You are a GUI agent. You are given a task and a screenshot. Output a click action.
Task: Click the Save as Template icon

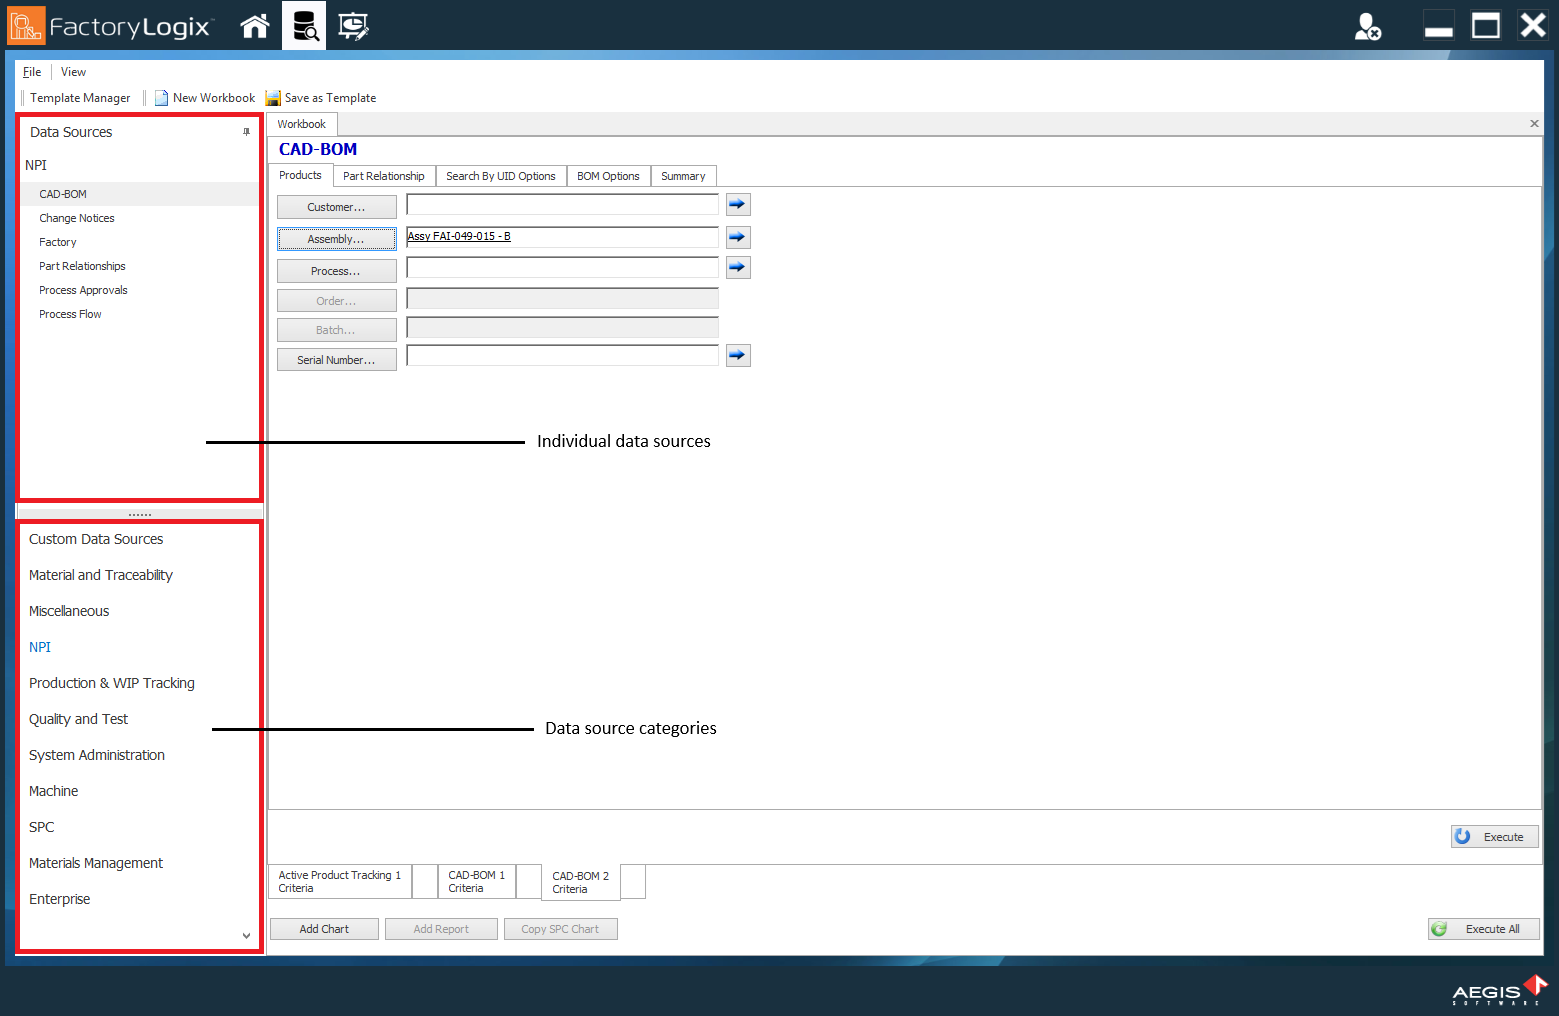273,97
